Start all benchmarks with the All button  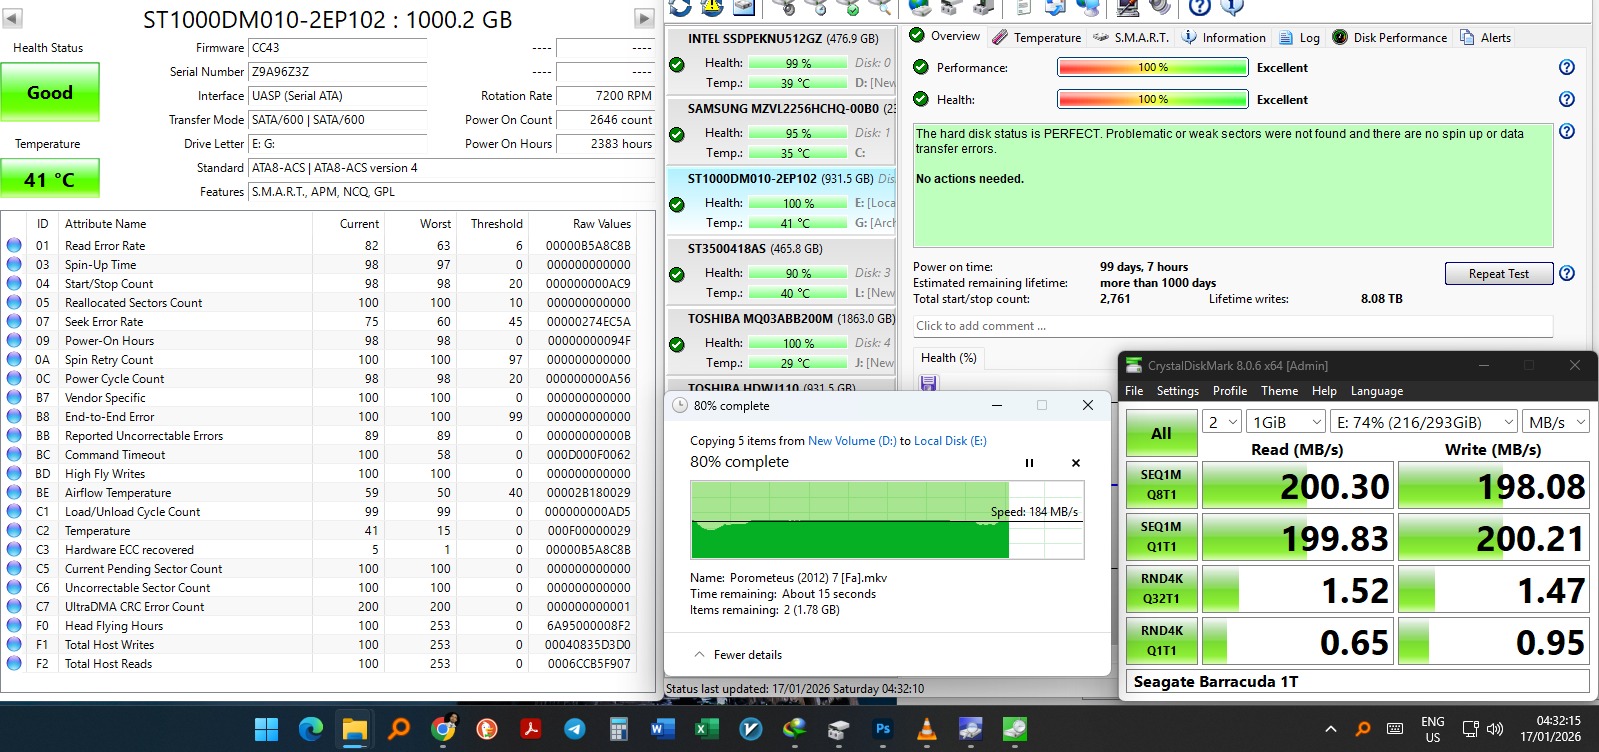(1161, 434)
